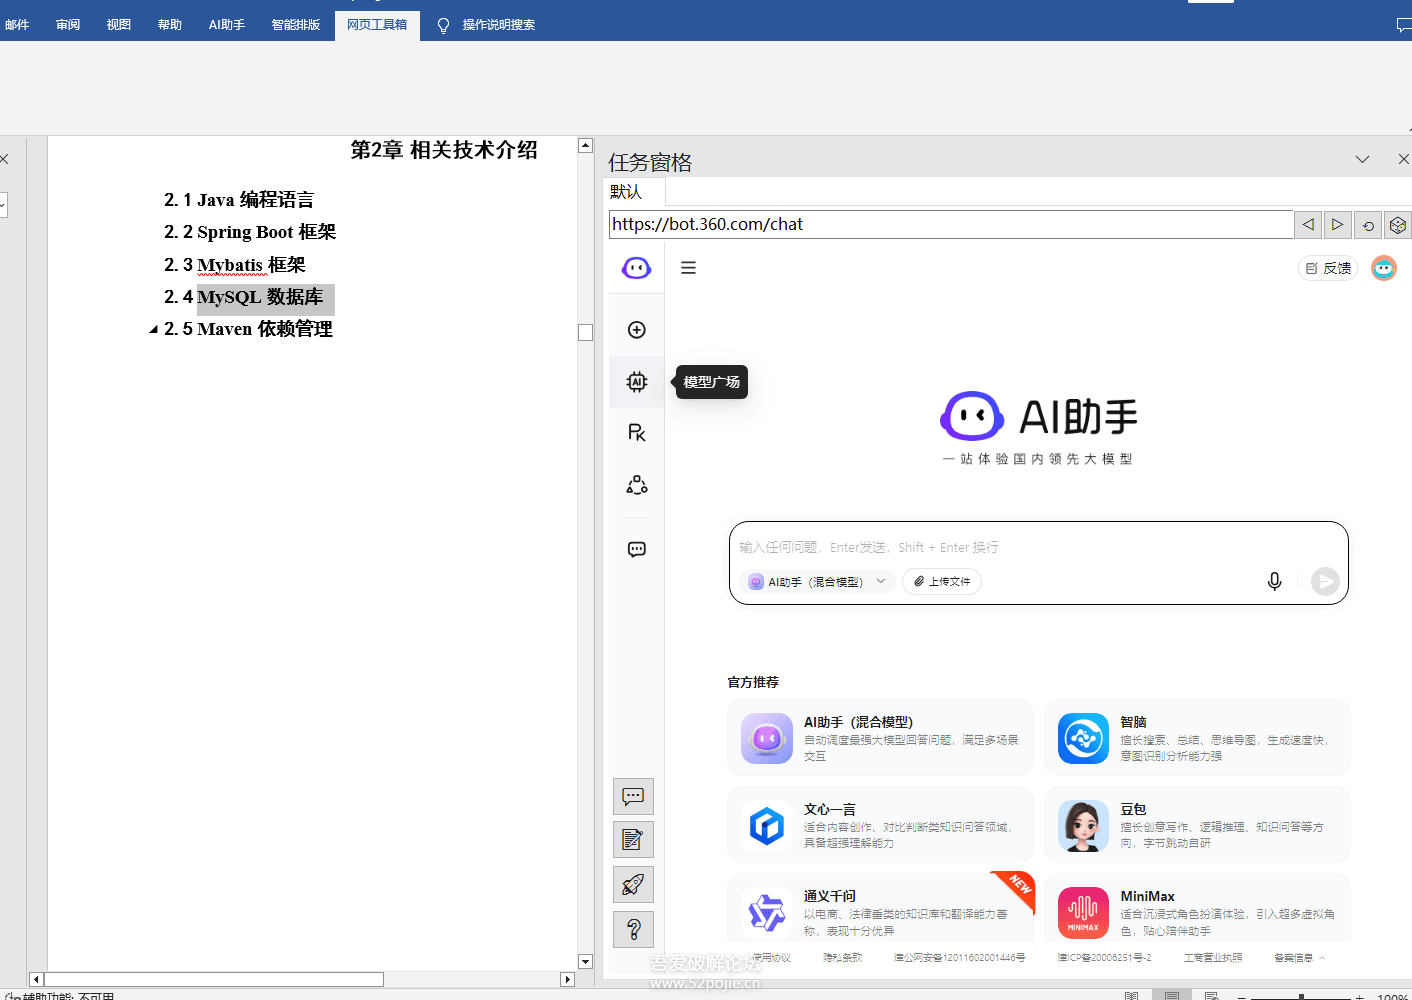Start a new chat with plus icon

(x=637, y=330)
